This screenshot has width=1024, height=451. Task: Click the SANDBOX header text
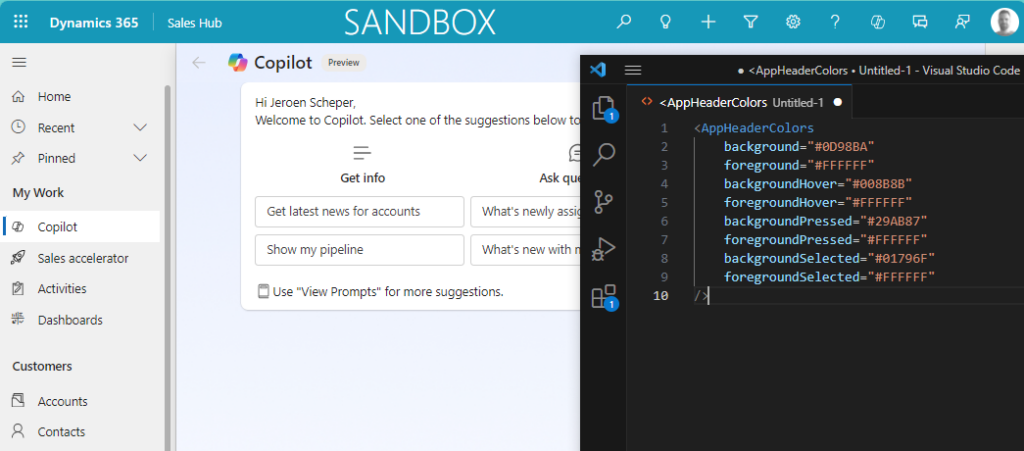(x=421, y=23)
